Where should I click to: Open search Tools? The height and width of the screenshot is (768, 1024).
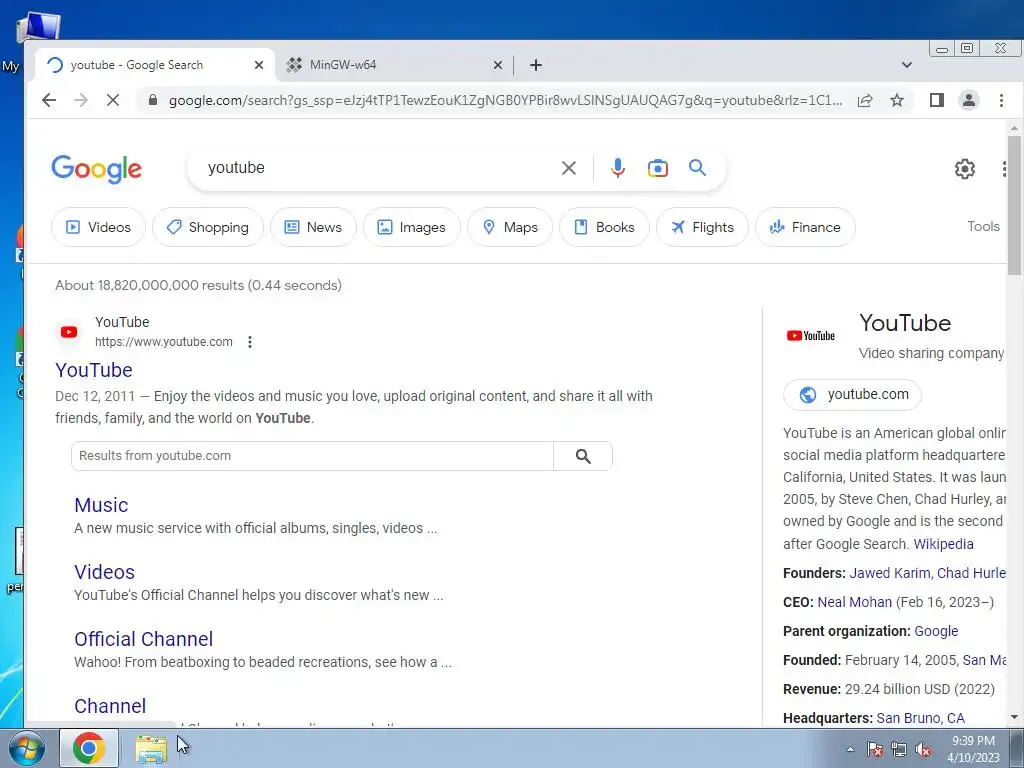click(x=984, y=226)
